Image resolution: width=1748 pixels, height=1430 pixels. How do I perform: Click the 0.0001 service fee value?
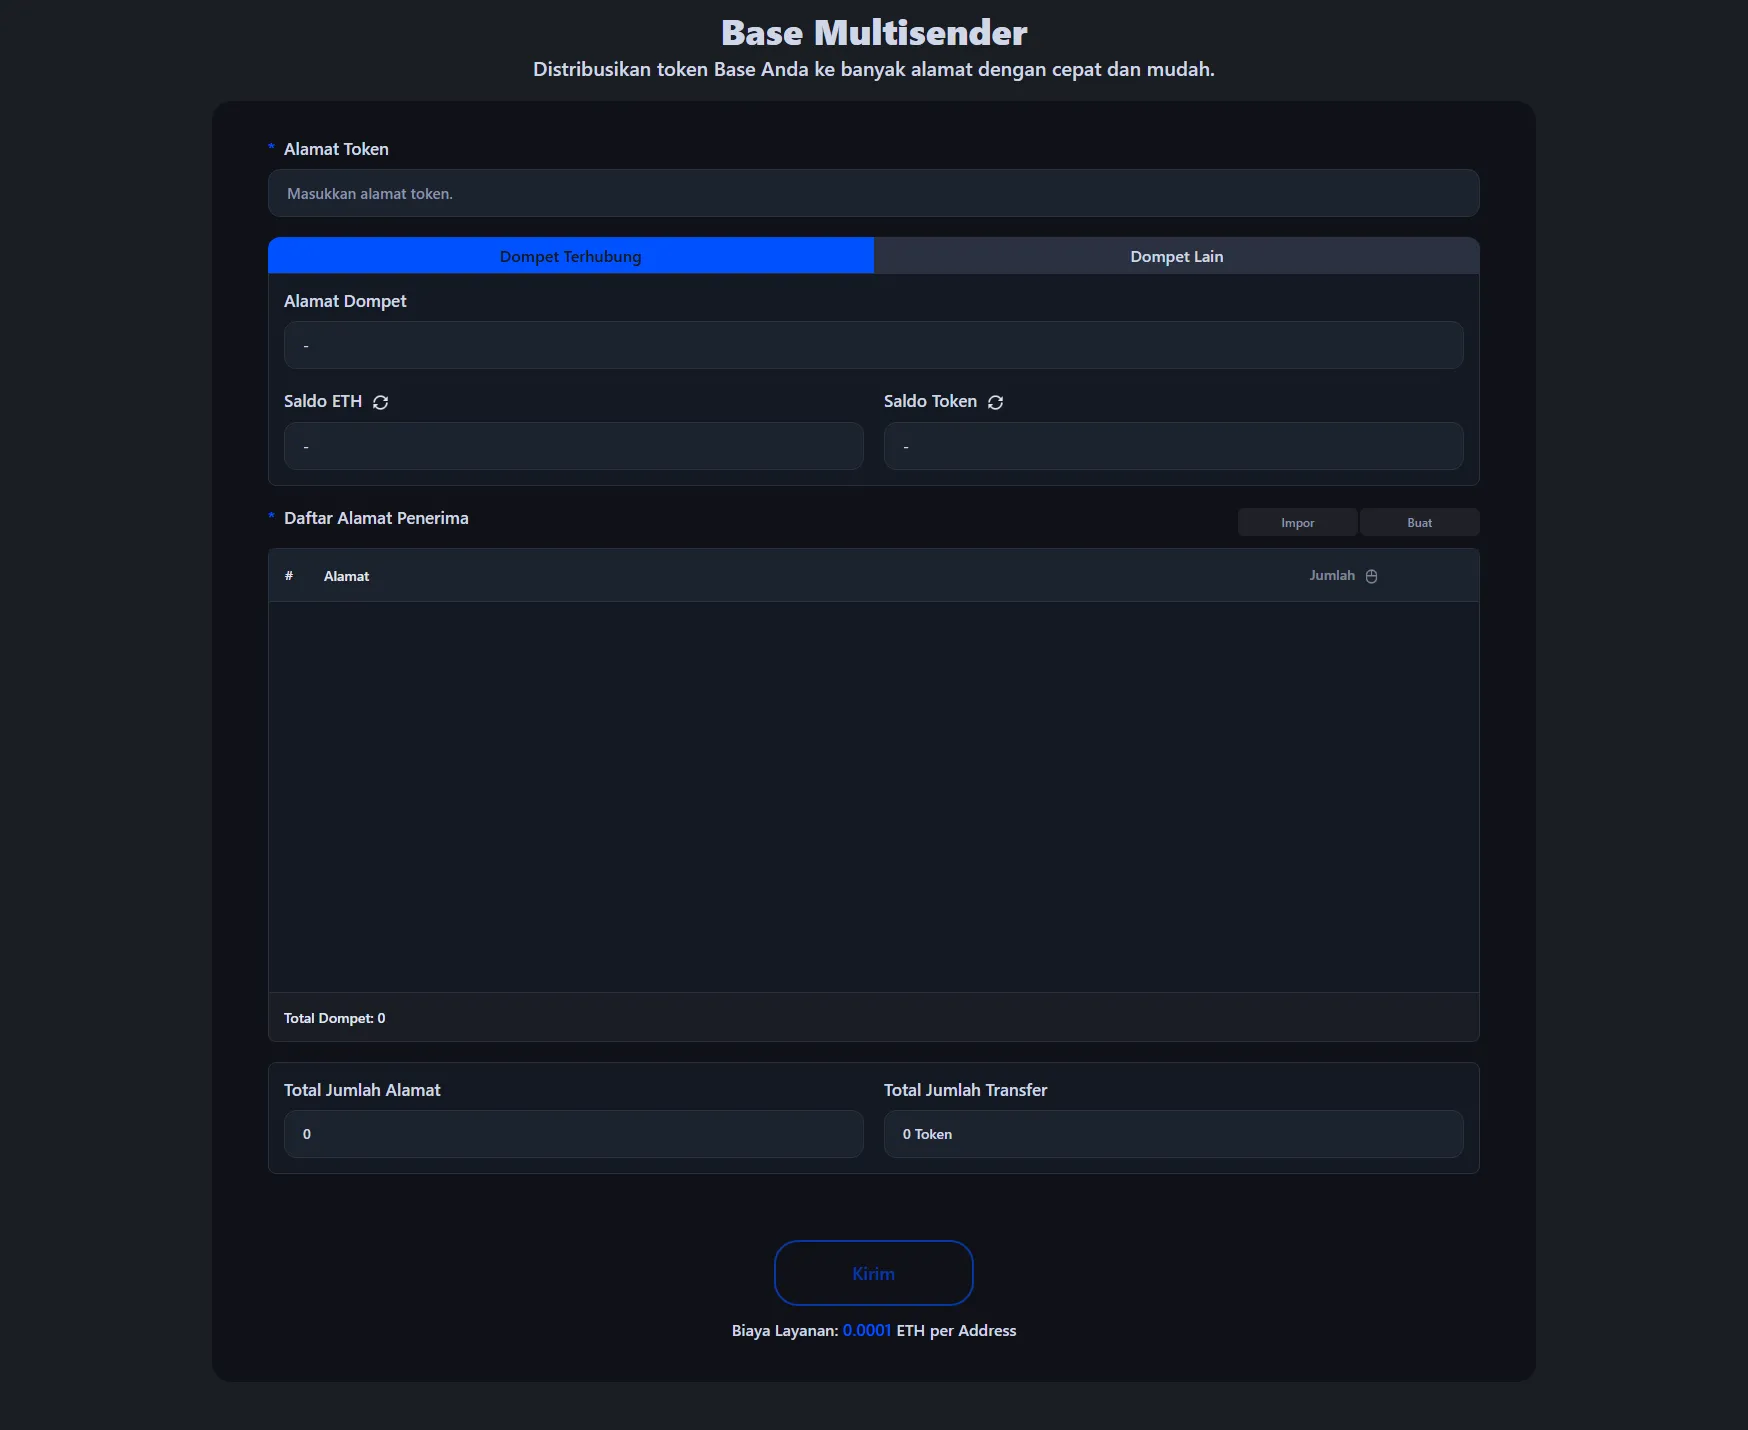pyautogui.click(x=866, y=1331)
